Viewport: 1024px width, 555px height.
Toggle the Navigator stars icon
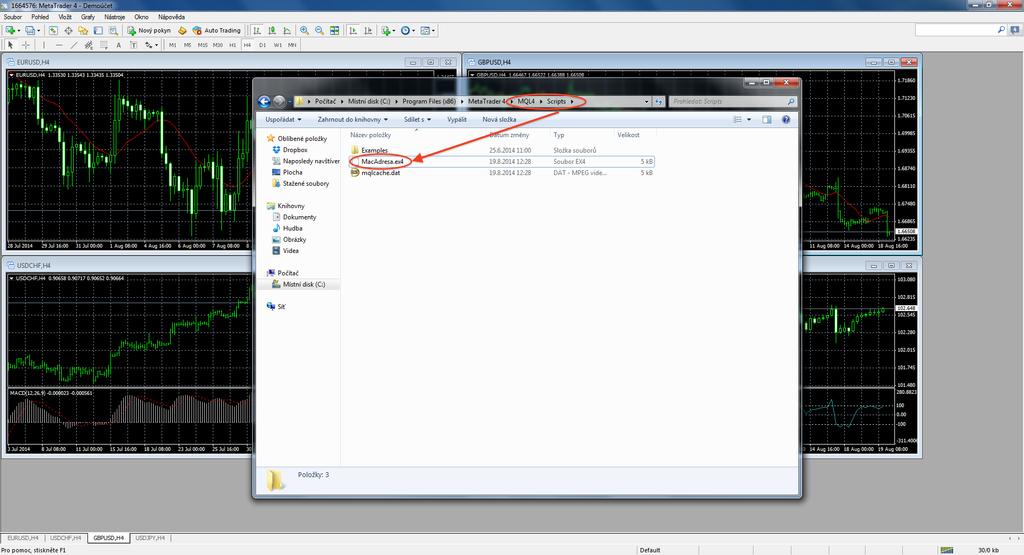(x=83, y=30)
